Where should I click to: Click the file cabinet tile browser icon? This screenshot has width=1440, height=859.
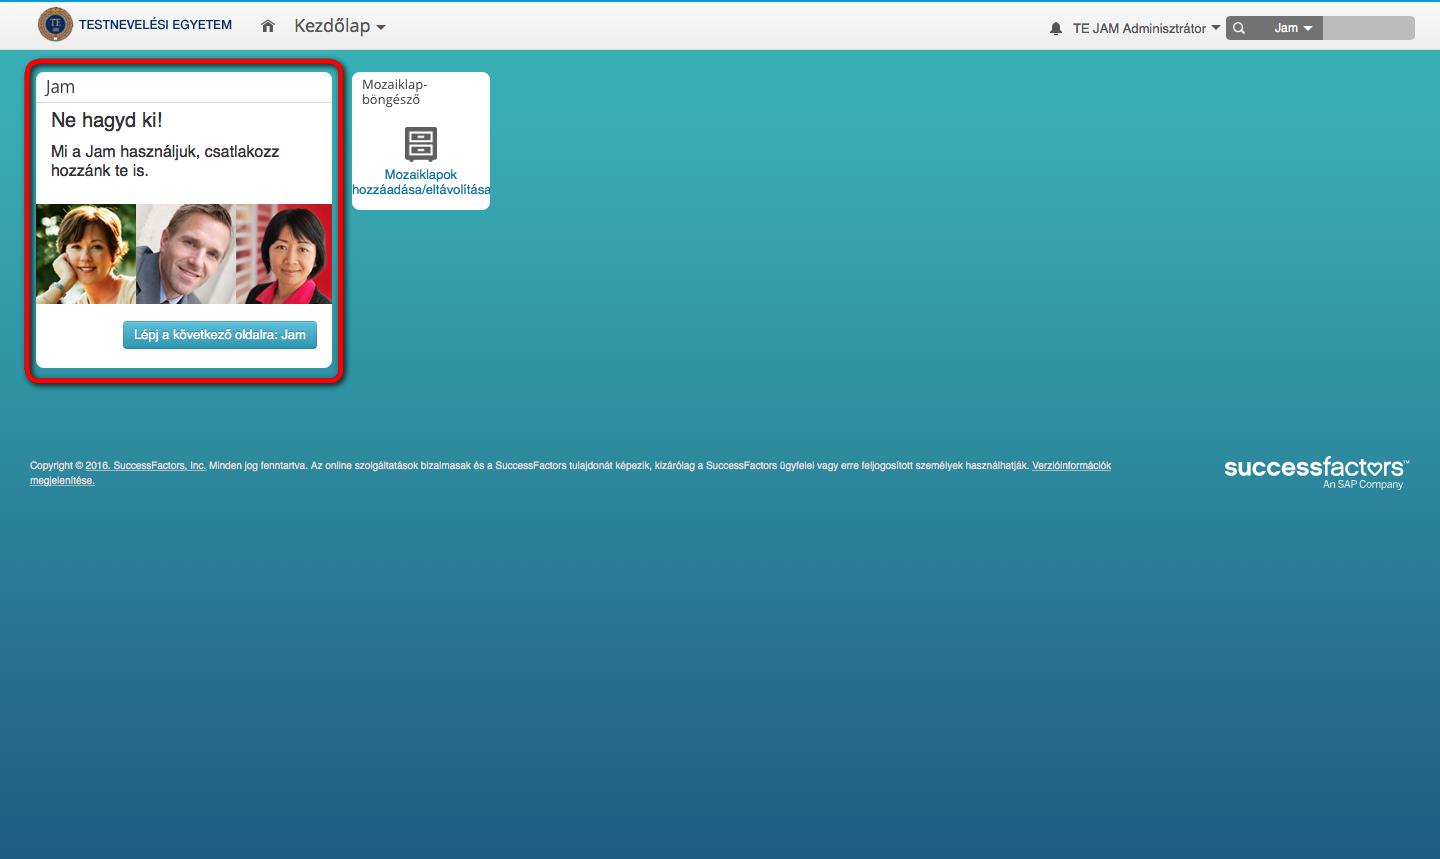(421, 144)
